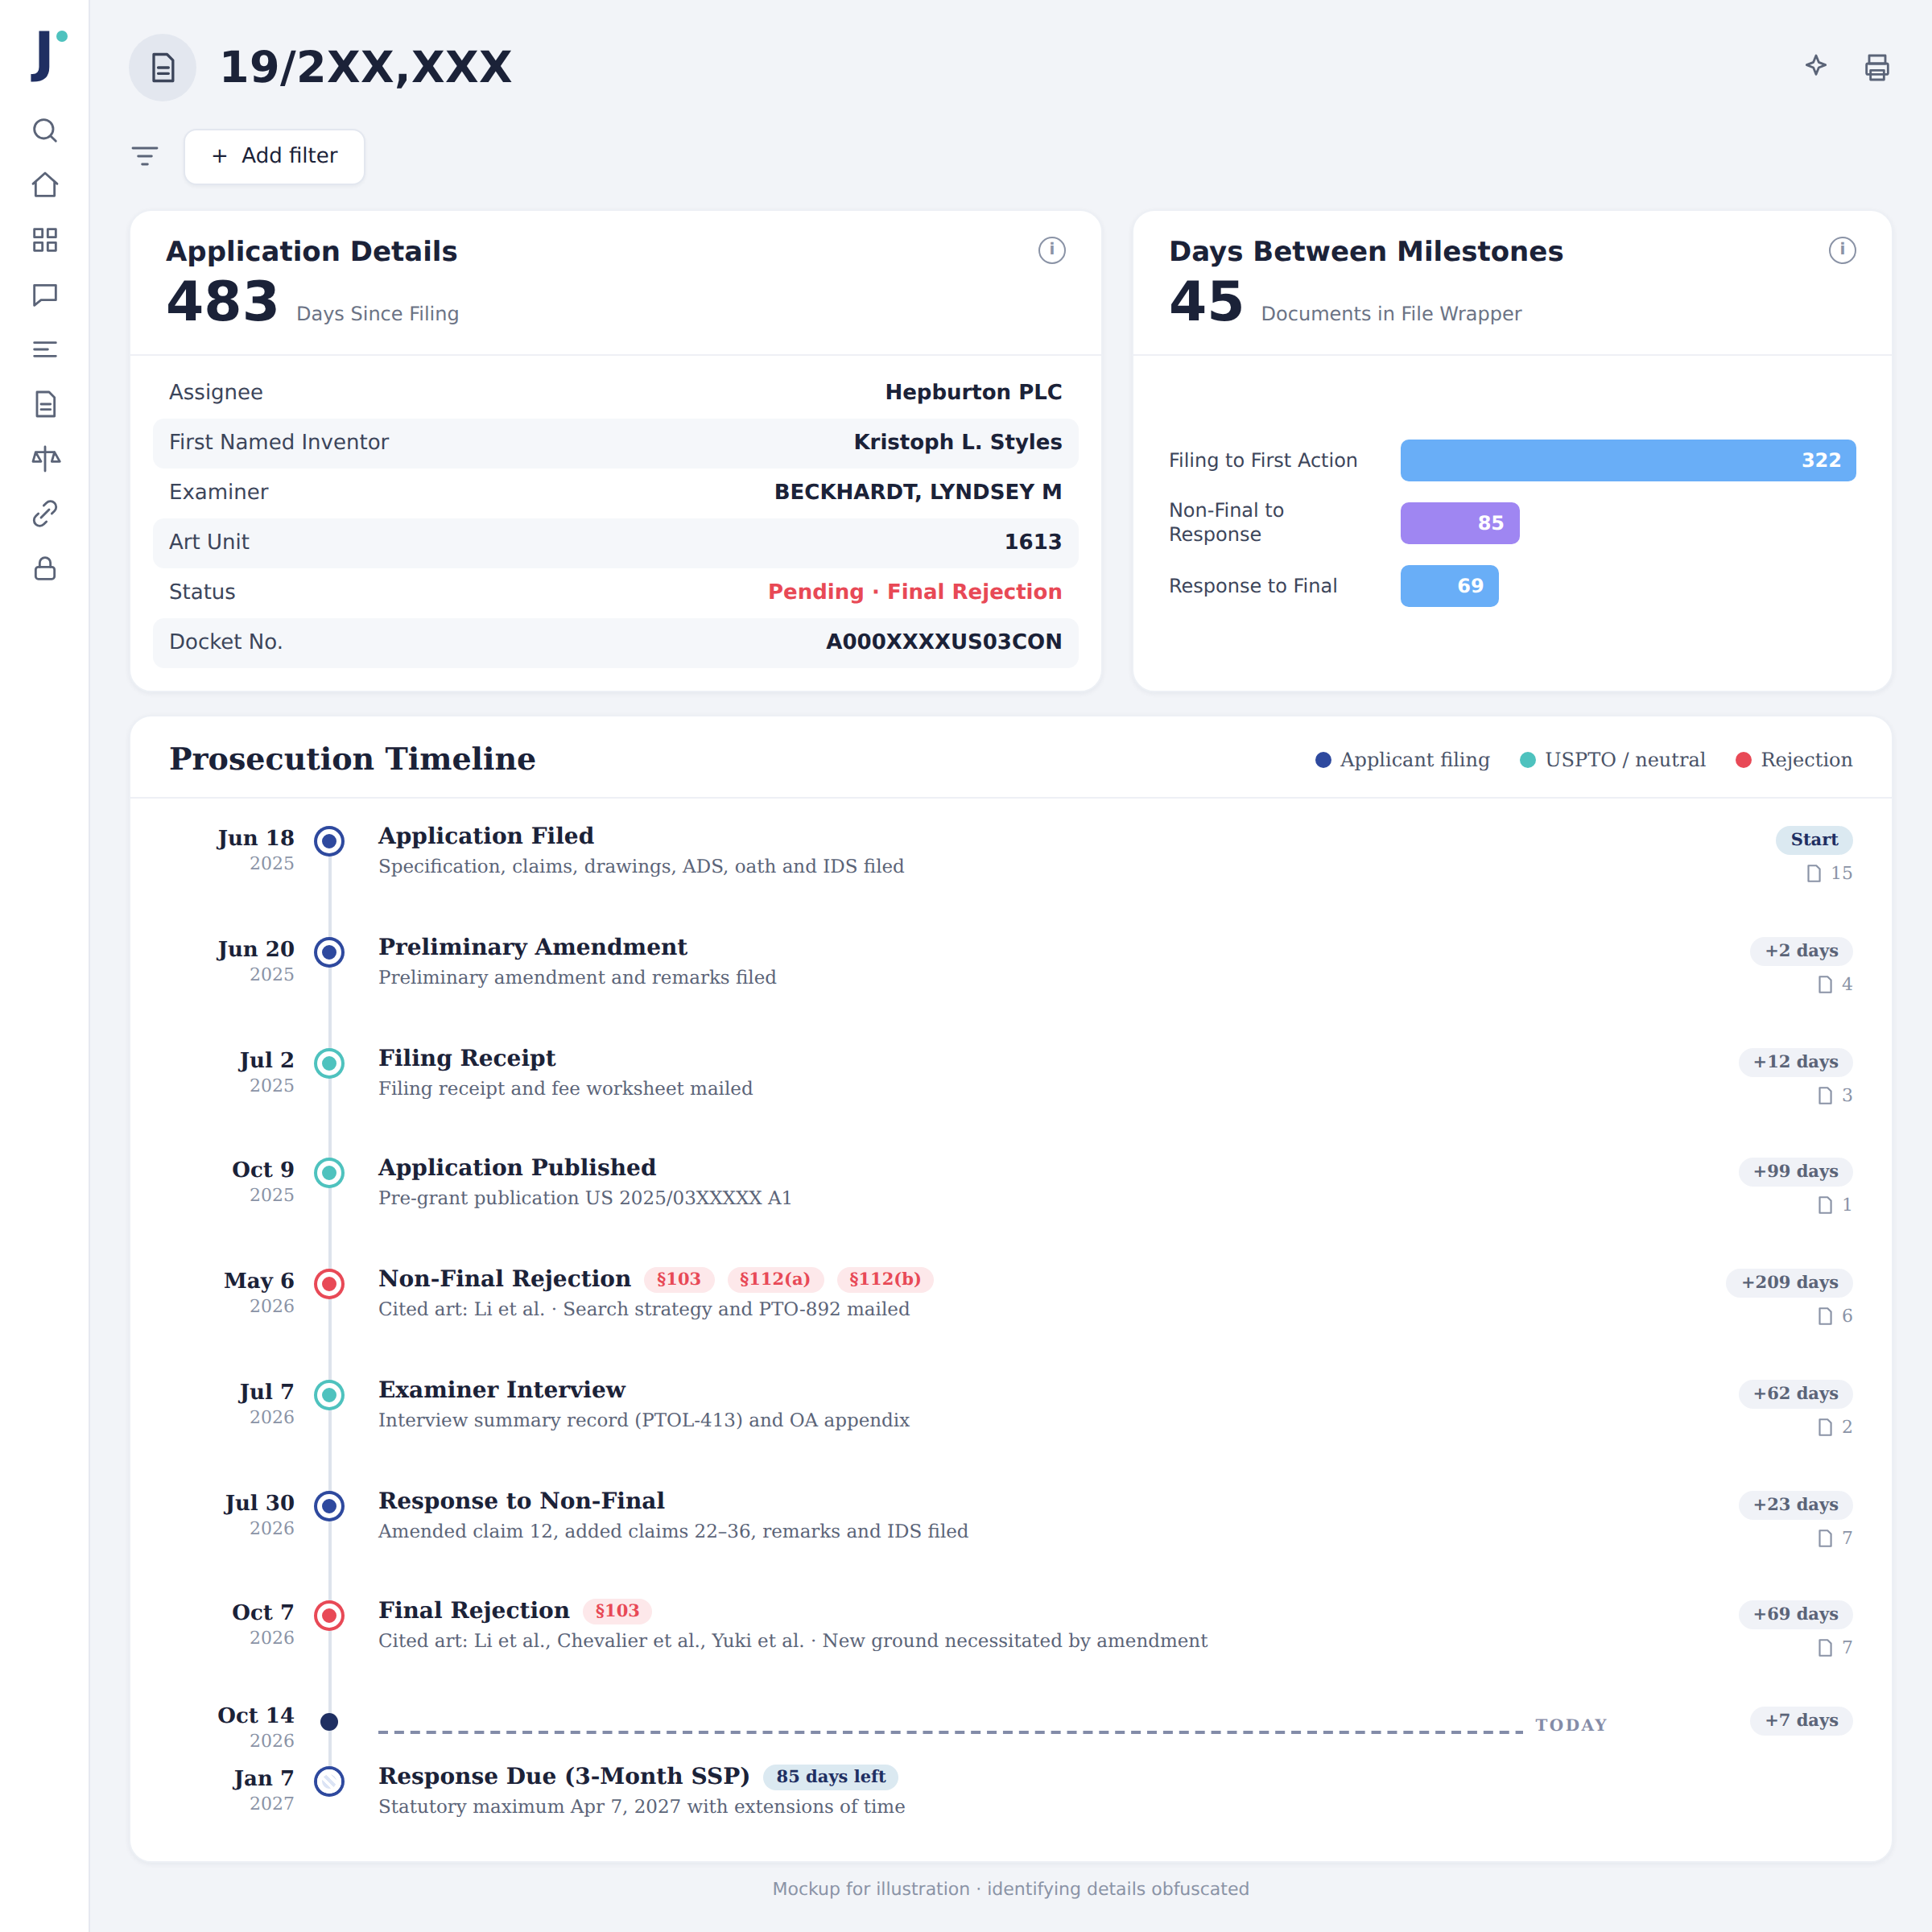The width and height of the screenshot is (1932, 1932).
Task: Click the §112(b) rejection tag
Action: [885, 1279]
